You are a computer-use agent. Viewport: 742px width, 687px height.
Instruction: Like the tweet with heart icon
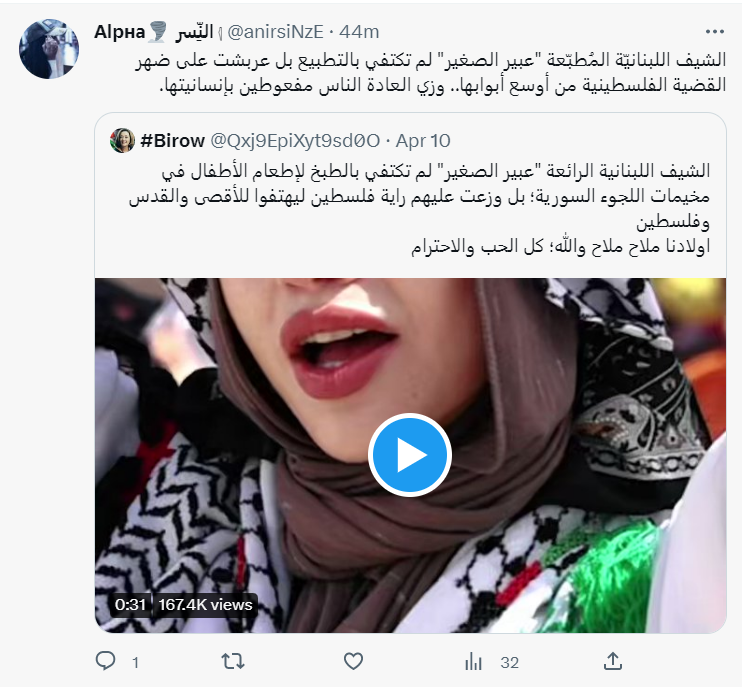353,661
